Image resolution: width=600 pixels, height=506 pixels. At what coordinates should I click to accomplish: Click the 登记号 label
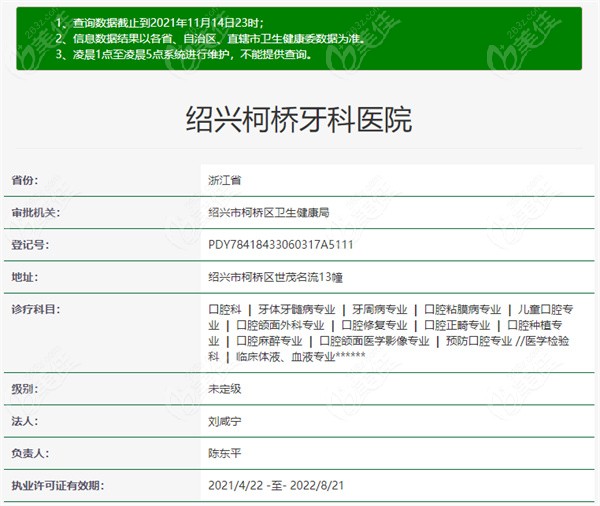click(30, 245)
